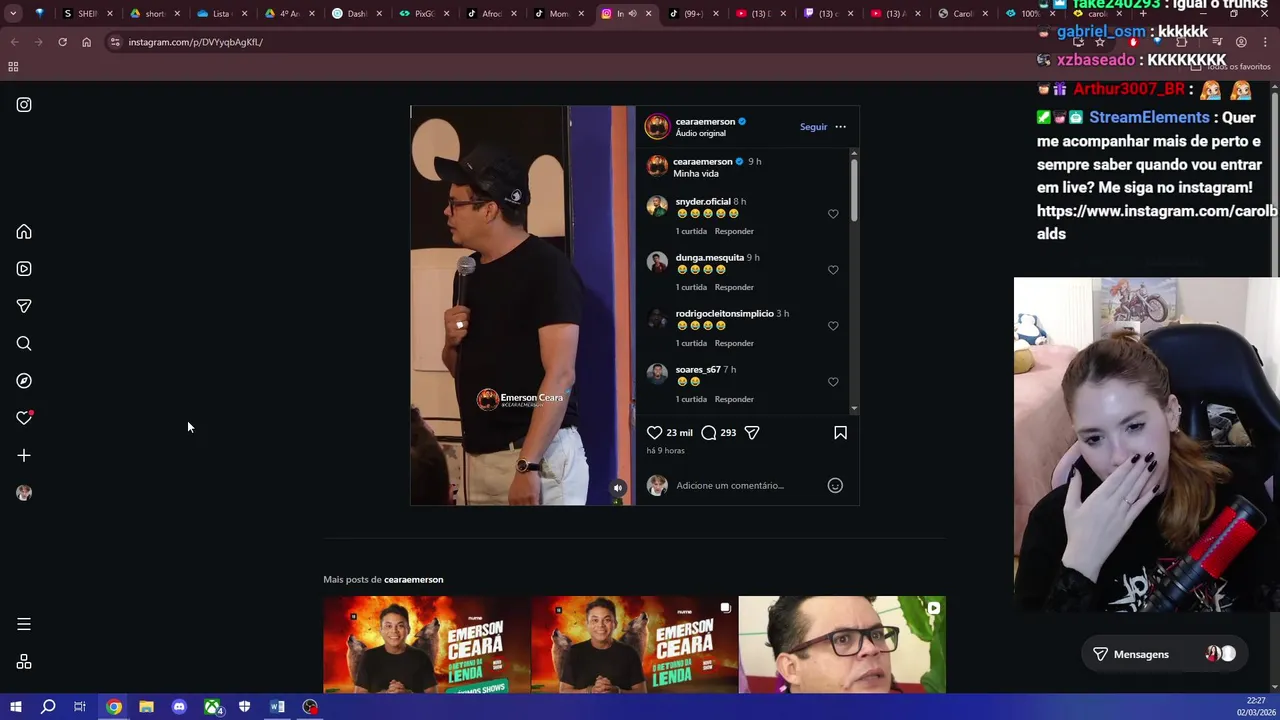The height and width of the screenshot is (720, 1280).
Task: View site information icon in address bar
Action: (115, 42)
